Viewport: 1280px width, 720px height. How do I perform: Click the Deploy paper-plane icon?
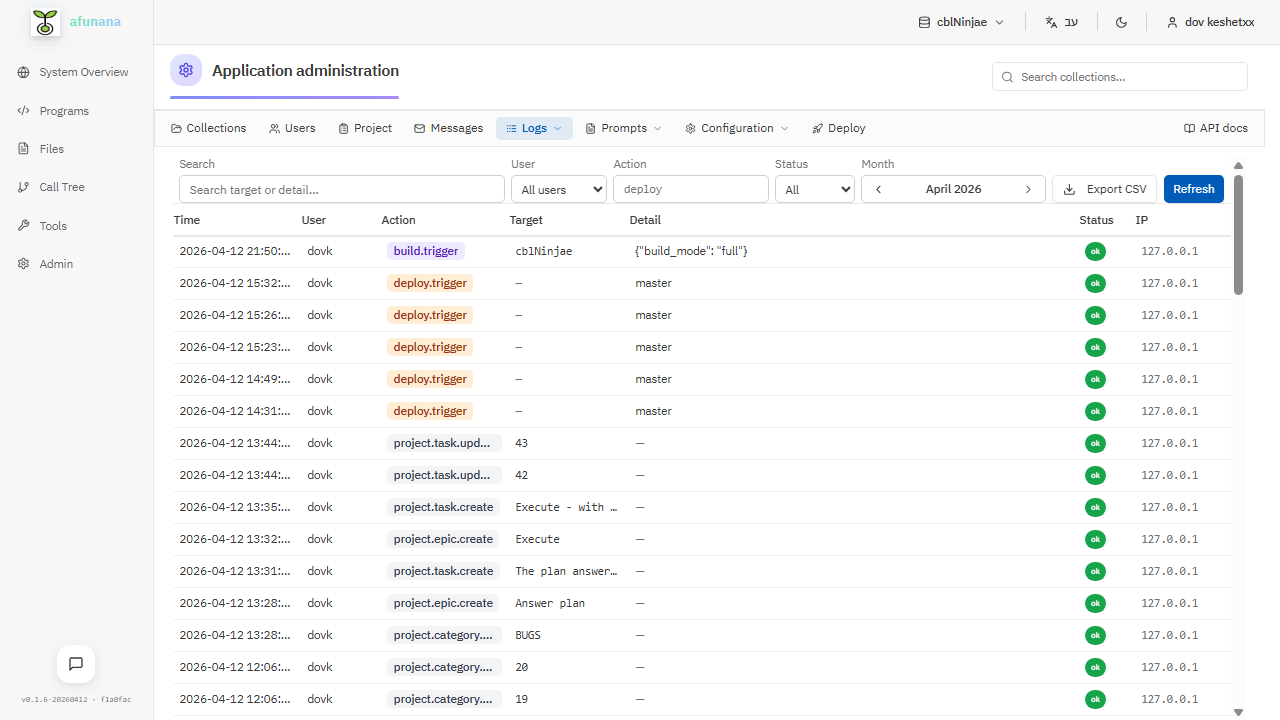point(817,128)
